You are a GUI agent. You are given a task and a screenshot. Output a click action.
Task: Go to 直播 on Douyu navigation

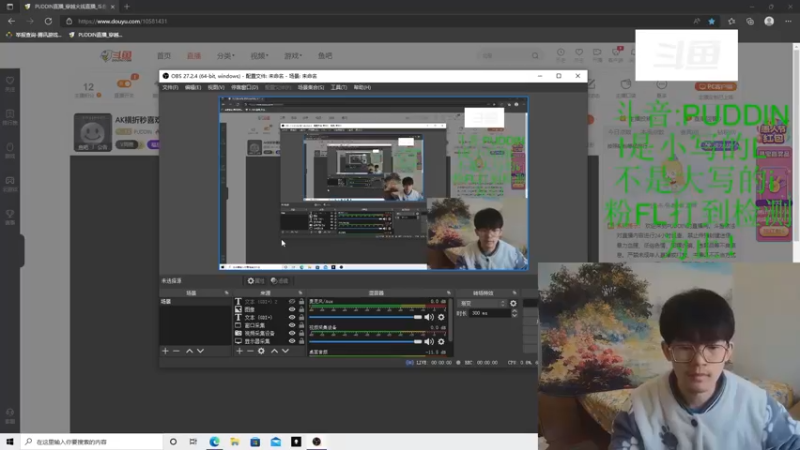point(194,56)
